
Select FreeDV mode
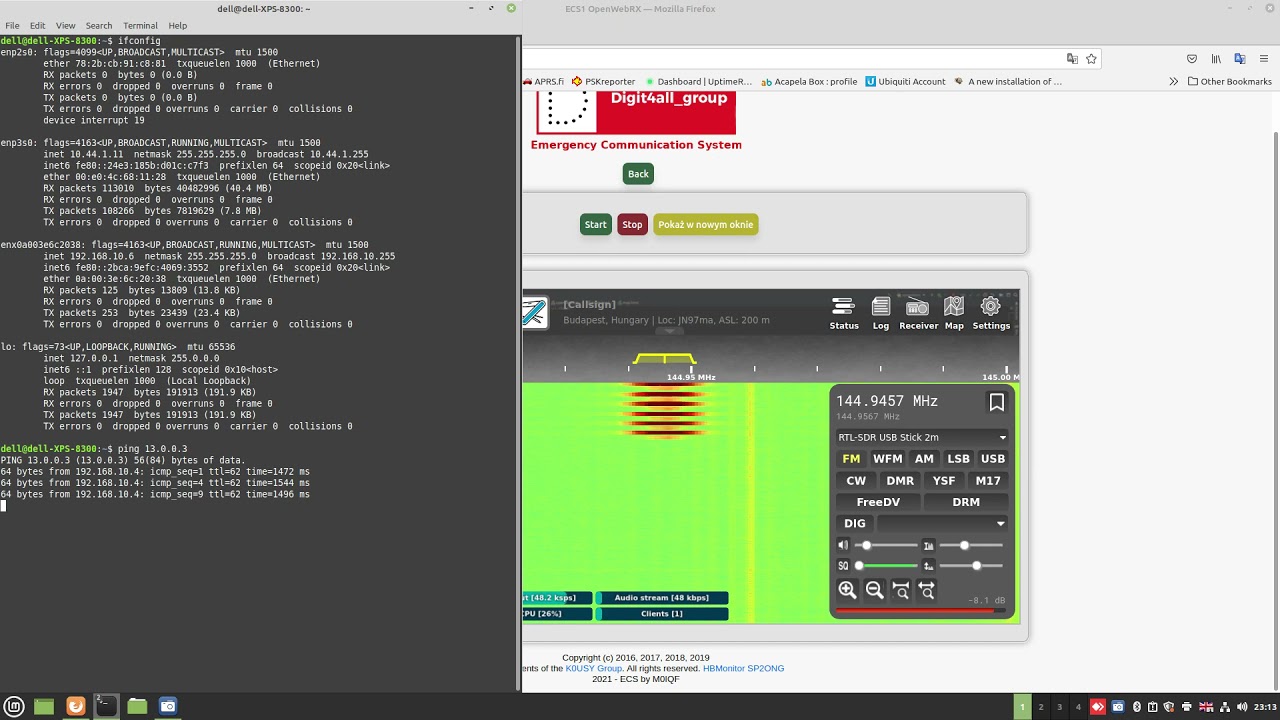[878, 502]
